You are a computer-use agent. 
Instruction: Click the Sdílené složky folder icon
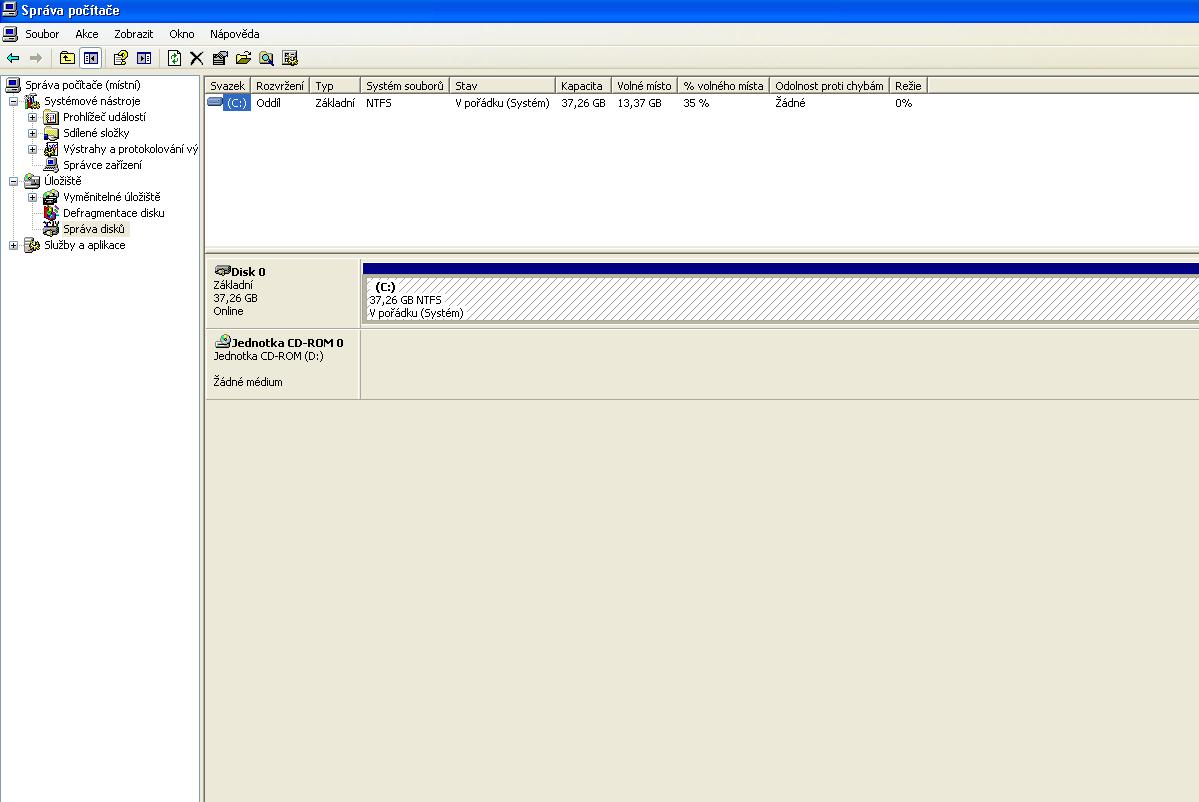coord(51,133)
